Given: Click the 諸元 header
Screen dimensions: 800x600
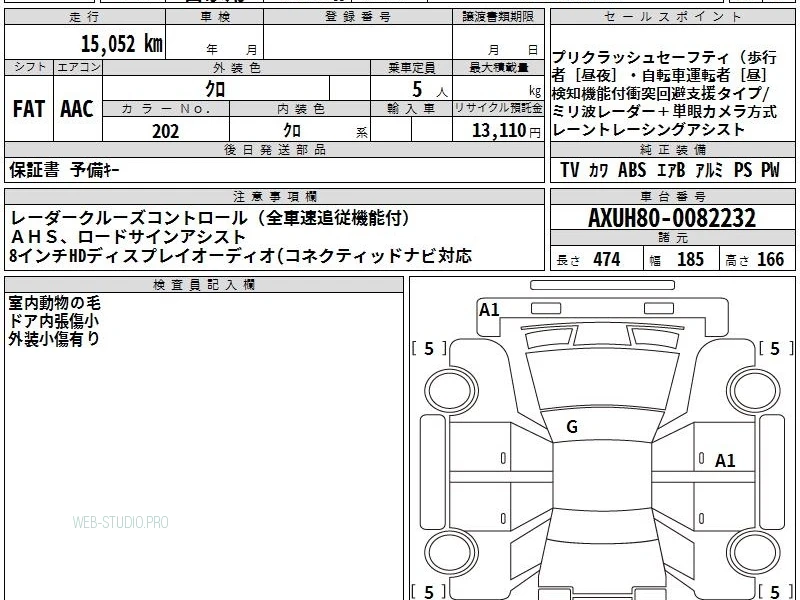Looking at the screenshot, I should (672, 238).
